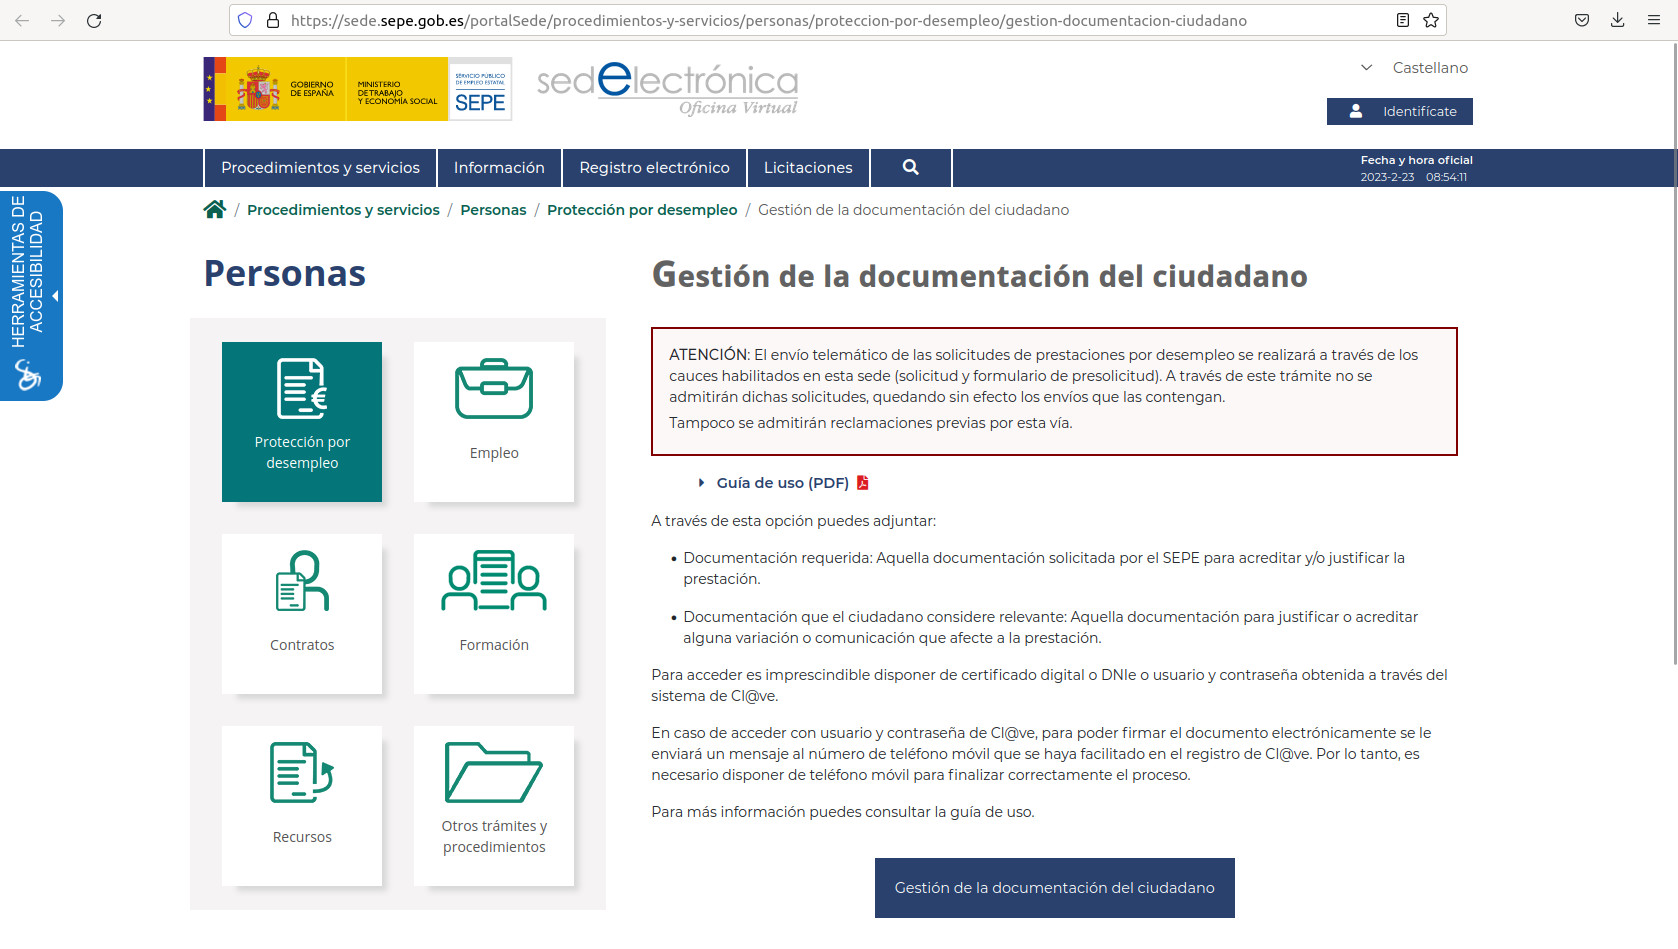Go to home via breadcrumb house icon
Viewport: 1678px width, 949px height.
[x=214, y=209]
